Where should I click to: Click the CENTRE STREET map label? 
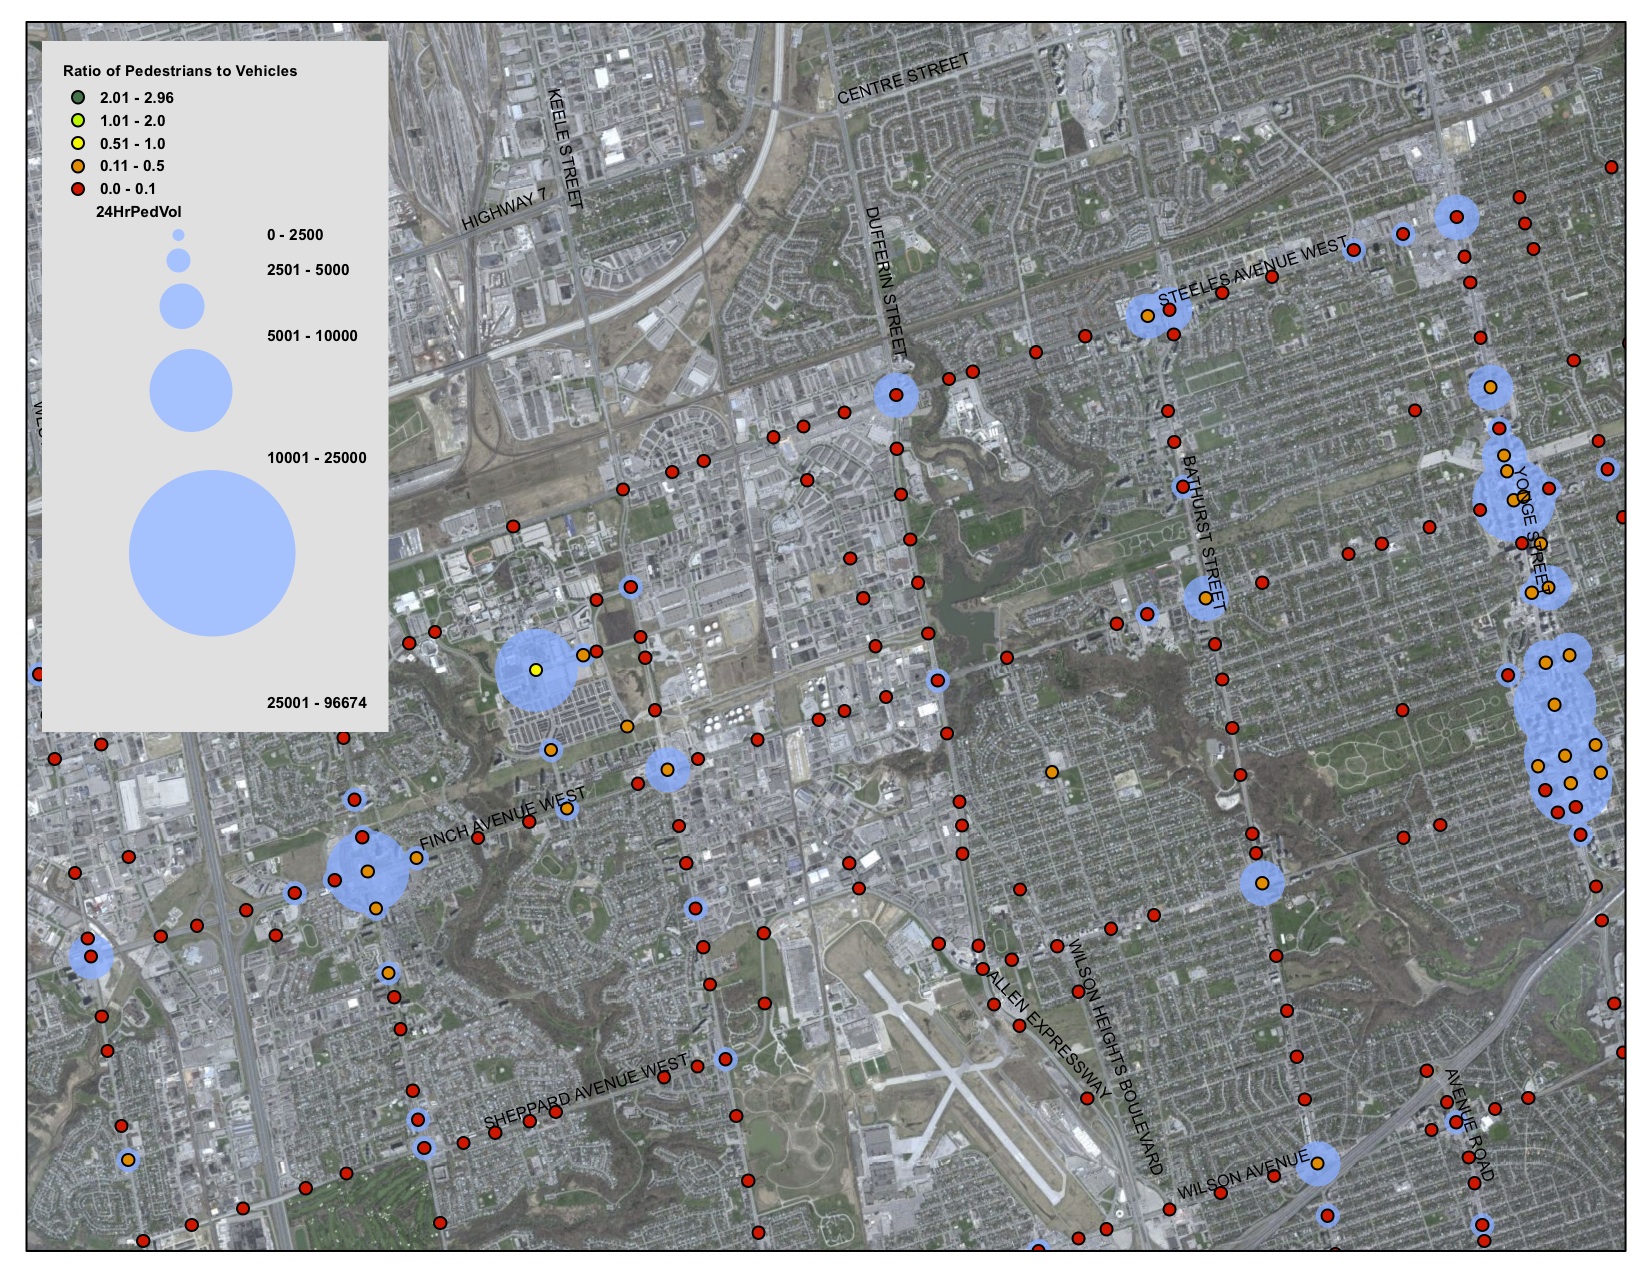point(904,79)
